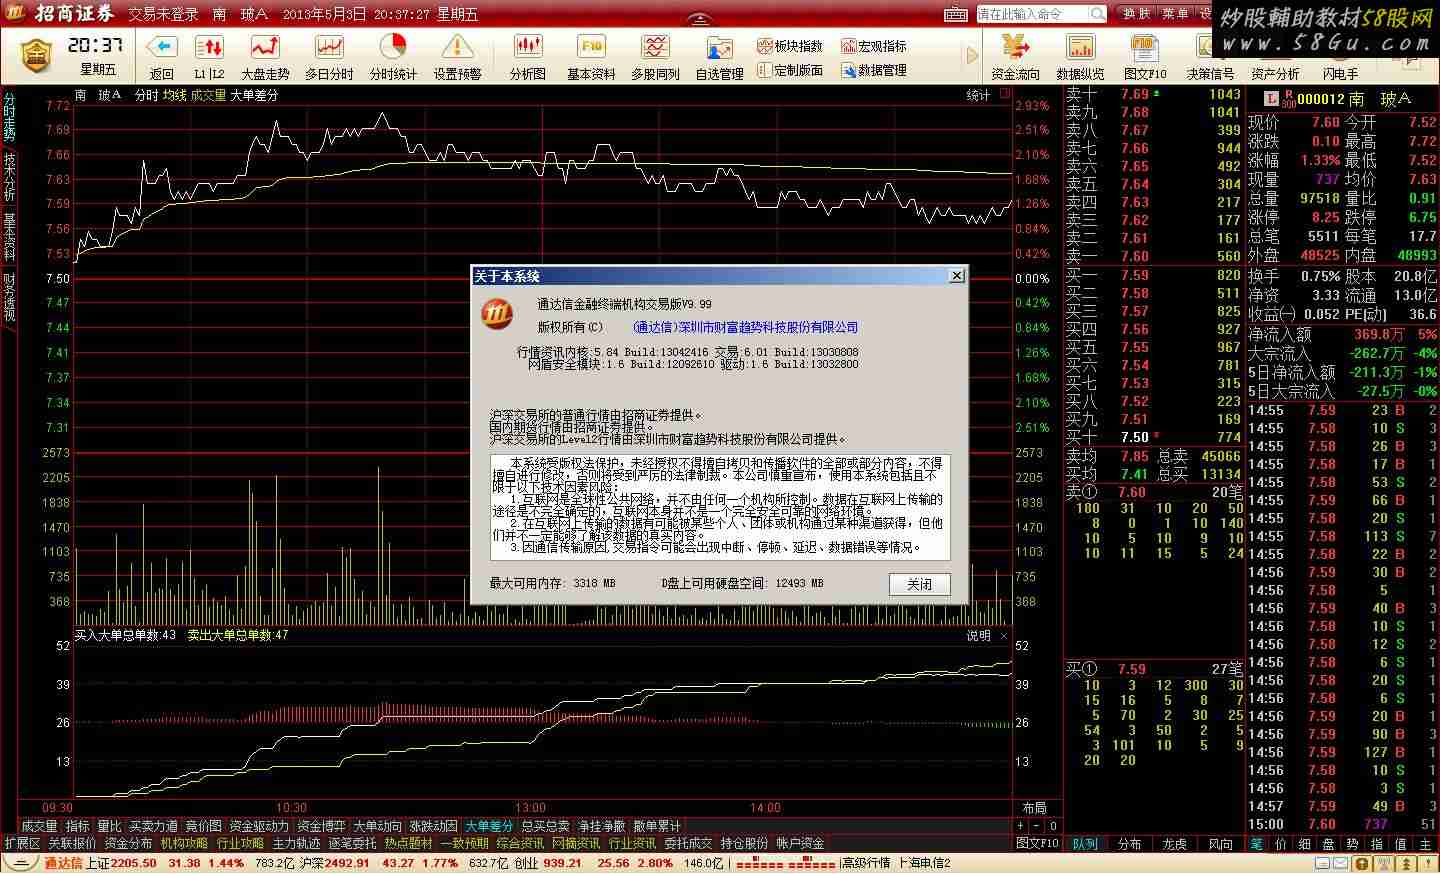The width and height of the screenshot is (1440, 874).
Task: Click the 统计 button above chart
Action: 978,95
